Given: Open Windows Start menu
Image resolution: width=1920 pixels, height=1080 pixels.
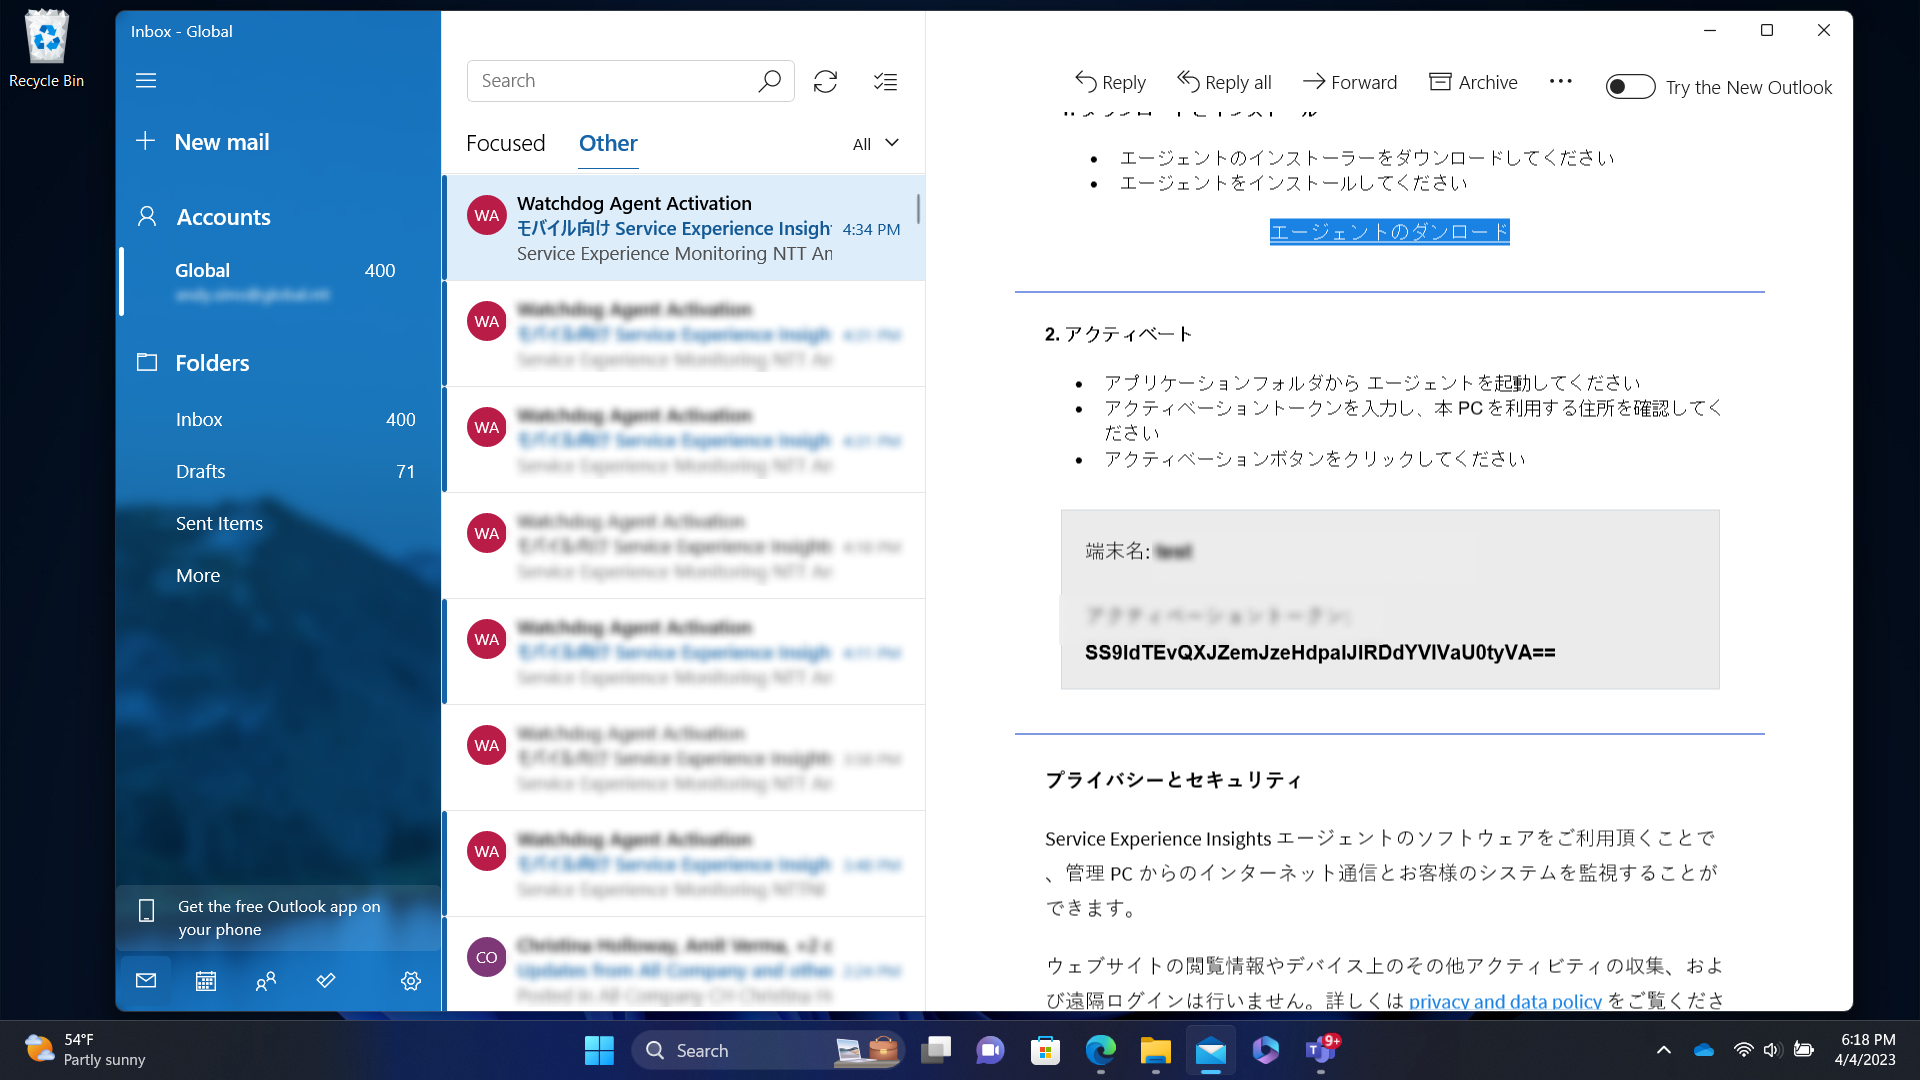Looking at the screenshot, I should click(599, 1050).
